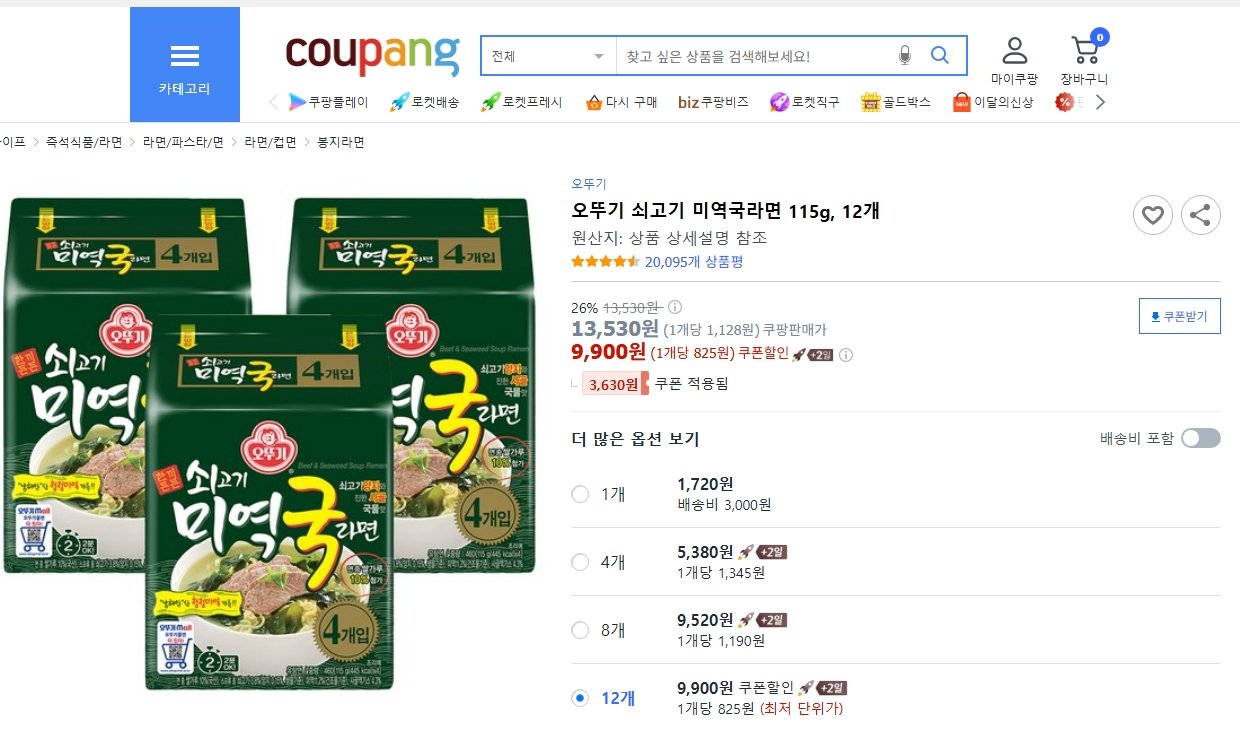Open the 카테고리 hamburger menu
This screenshot has height=734, width=1240.
pos(185,65)
